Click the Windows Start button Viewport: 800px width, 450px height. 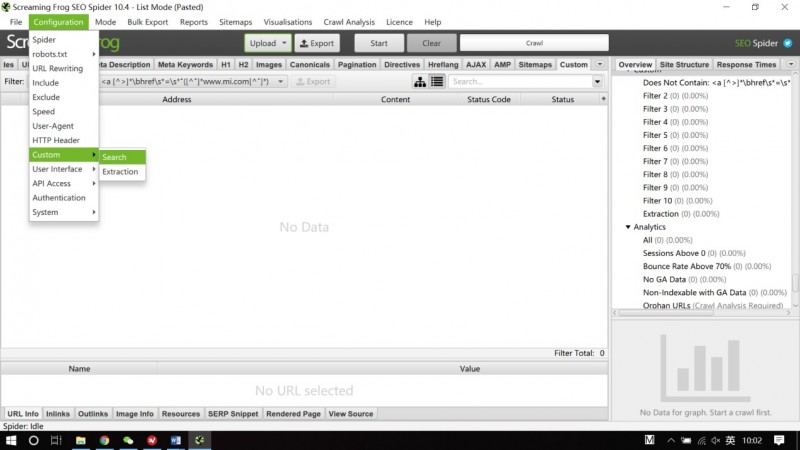point(10,440)
